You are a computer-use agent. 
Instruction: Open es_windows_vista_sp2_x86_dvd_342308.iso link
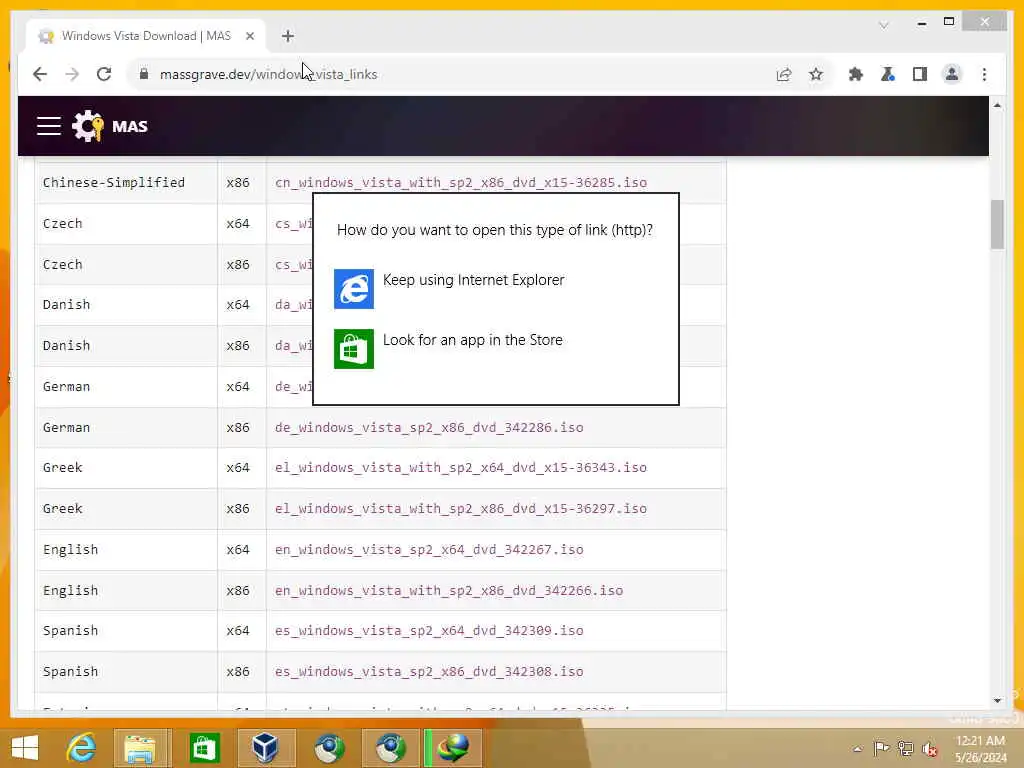[x=429, y=672]
